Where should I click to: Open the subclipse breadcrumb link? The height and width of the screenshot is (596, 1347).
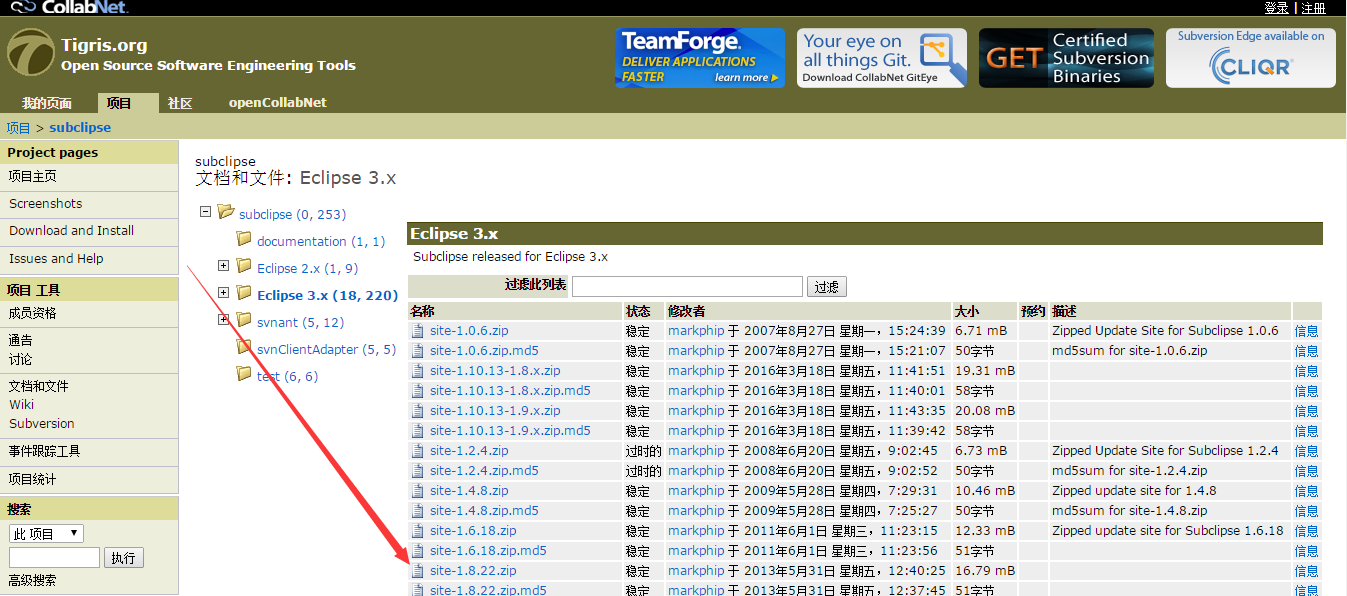pos(80,127)
